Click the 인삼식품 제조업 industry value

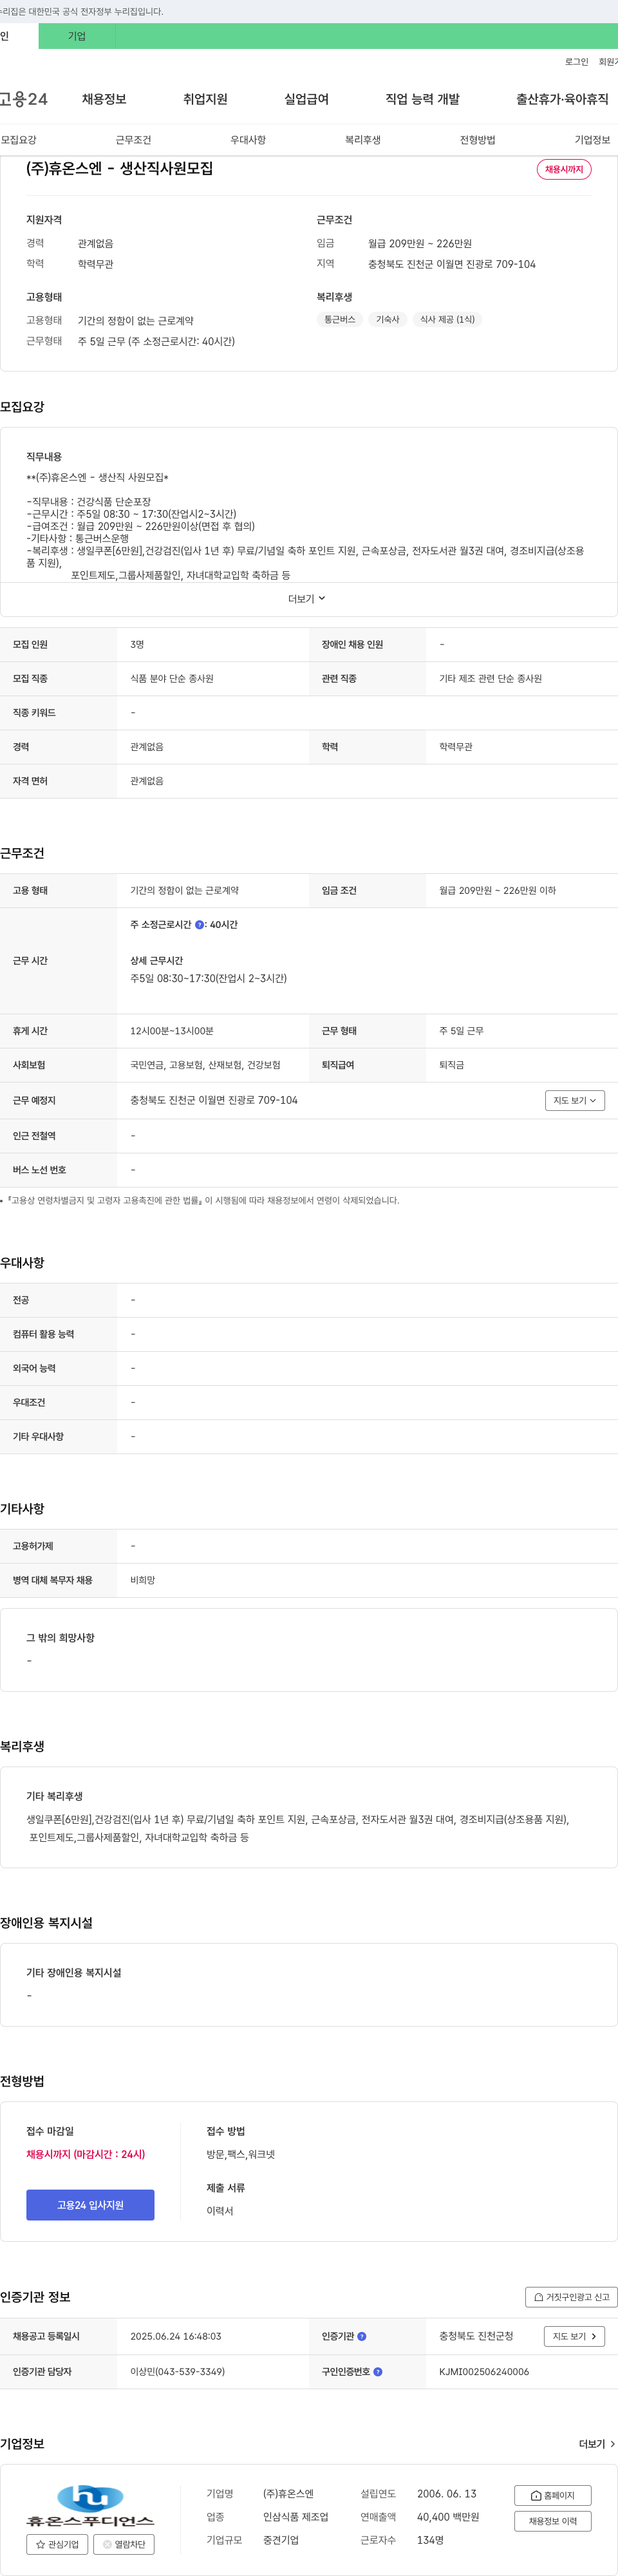coord(295,2517)
